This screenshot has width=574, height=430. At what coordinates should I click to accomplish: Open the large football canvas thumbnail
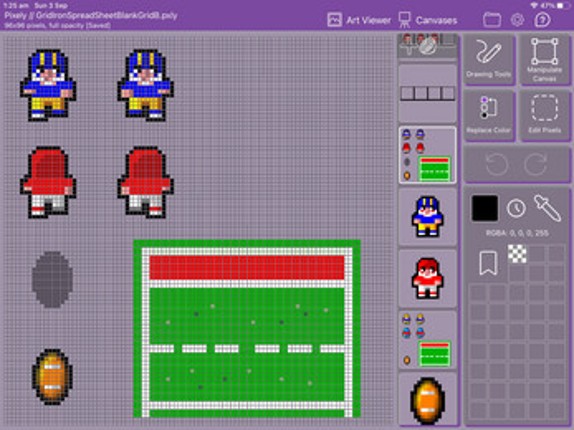click(x=427, y=400)
